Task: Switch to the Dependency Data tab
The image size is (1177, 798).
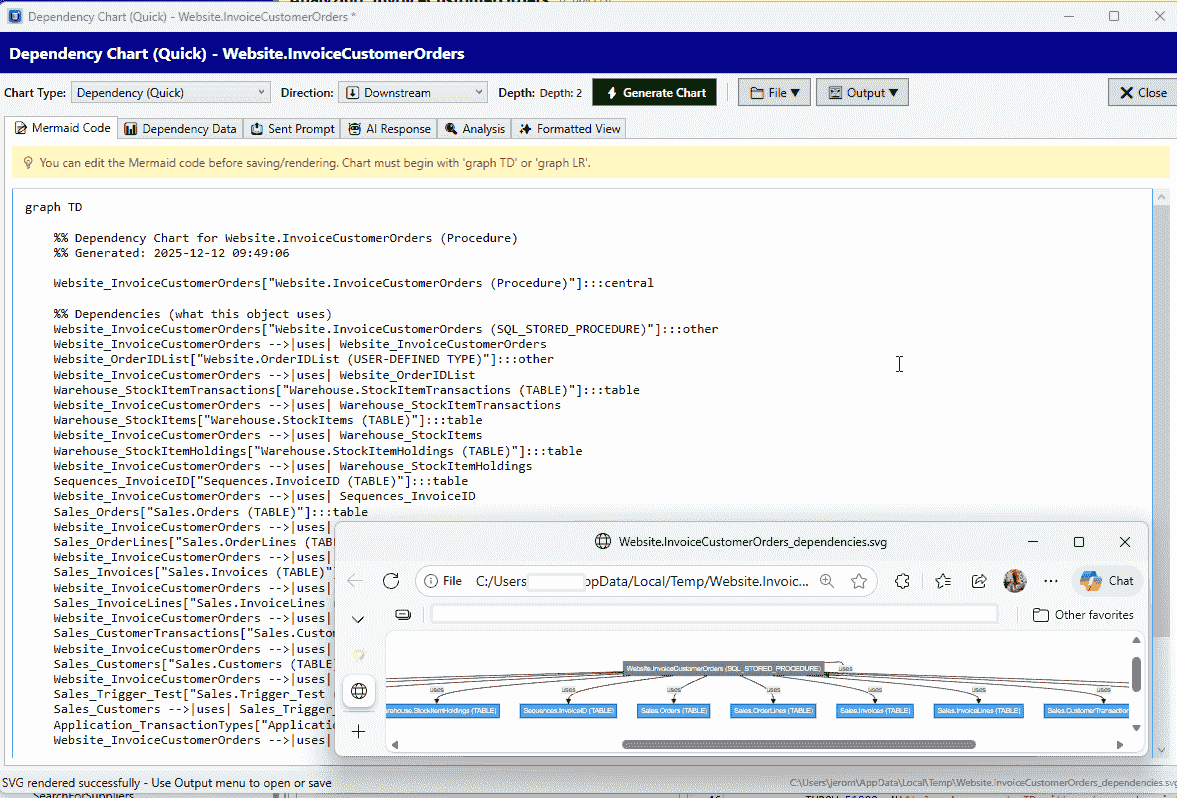Action: (x=180, y=129)
